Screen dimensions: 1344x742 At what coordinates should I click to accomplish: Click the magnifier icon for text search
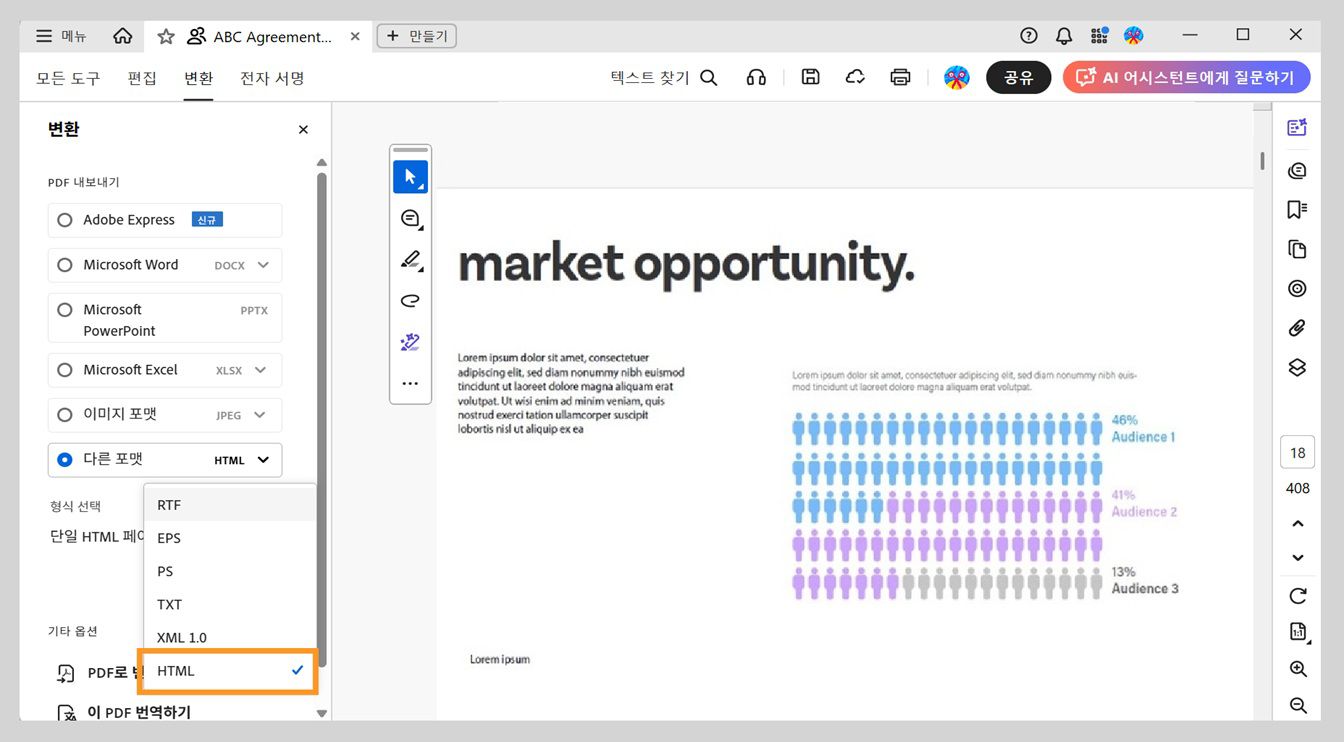709,78
